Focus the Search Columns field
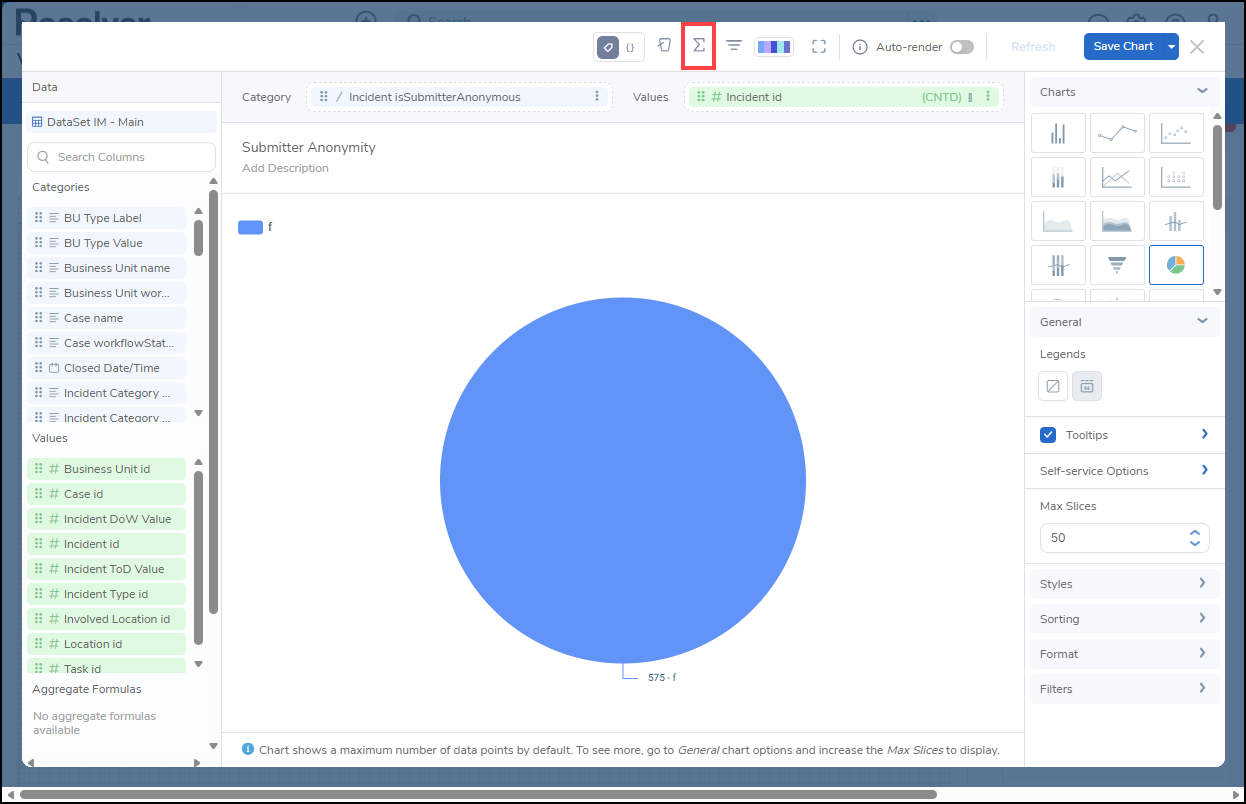1246x804 pixels. point(121,157)
